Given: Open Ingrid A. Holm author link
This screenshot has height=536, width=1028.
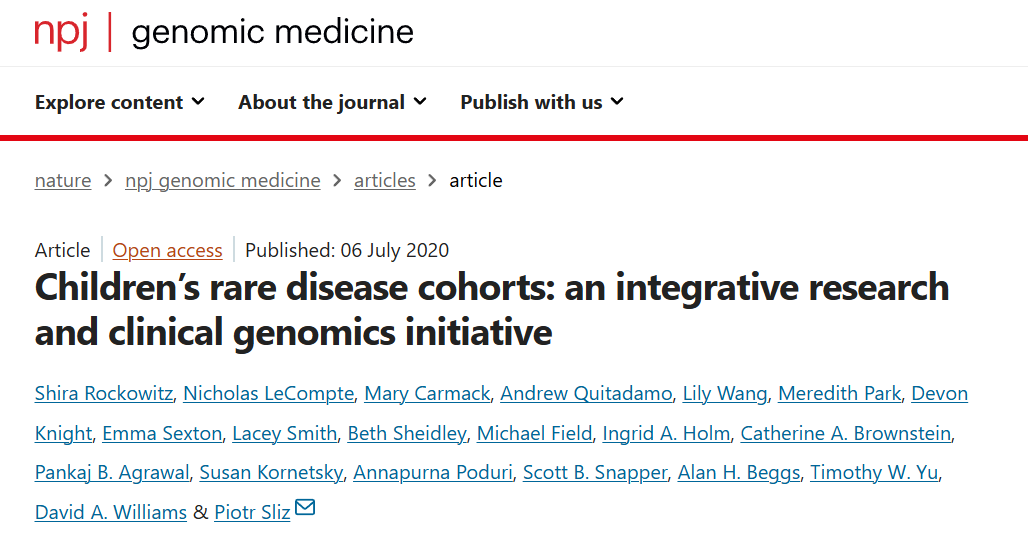Looking at the screenshot, I should (x=666, y=433).
